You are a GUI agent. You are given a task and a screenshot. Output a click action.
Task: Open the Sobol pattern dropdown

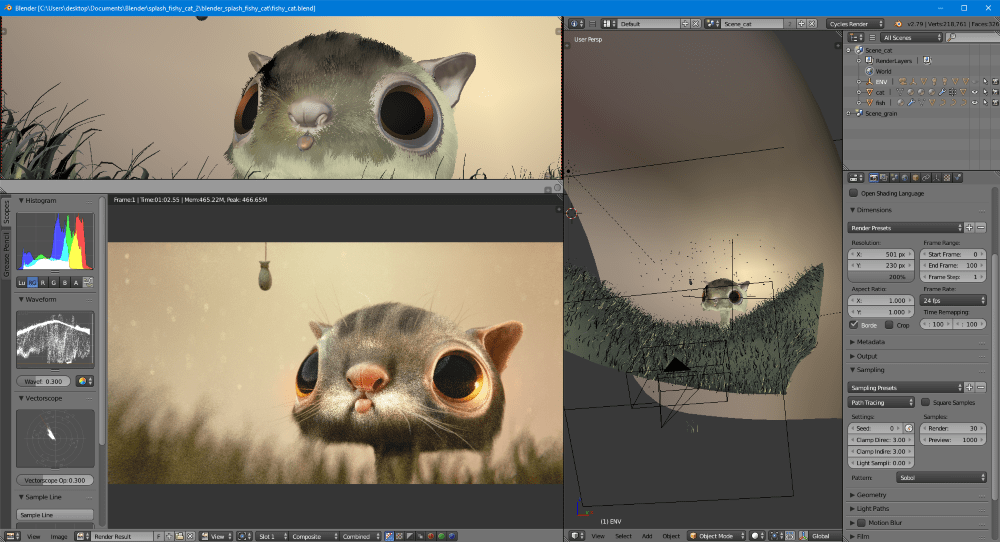[941, 478]
